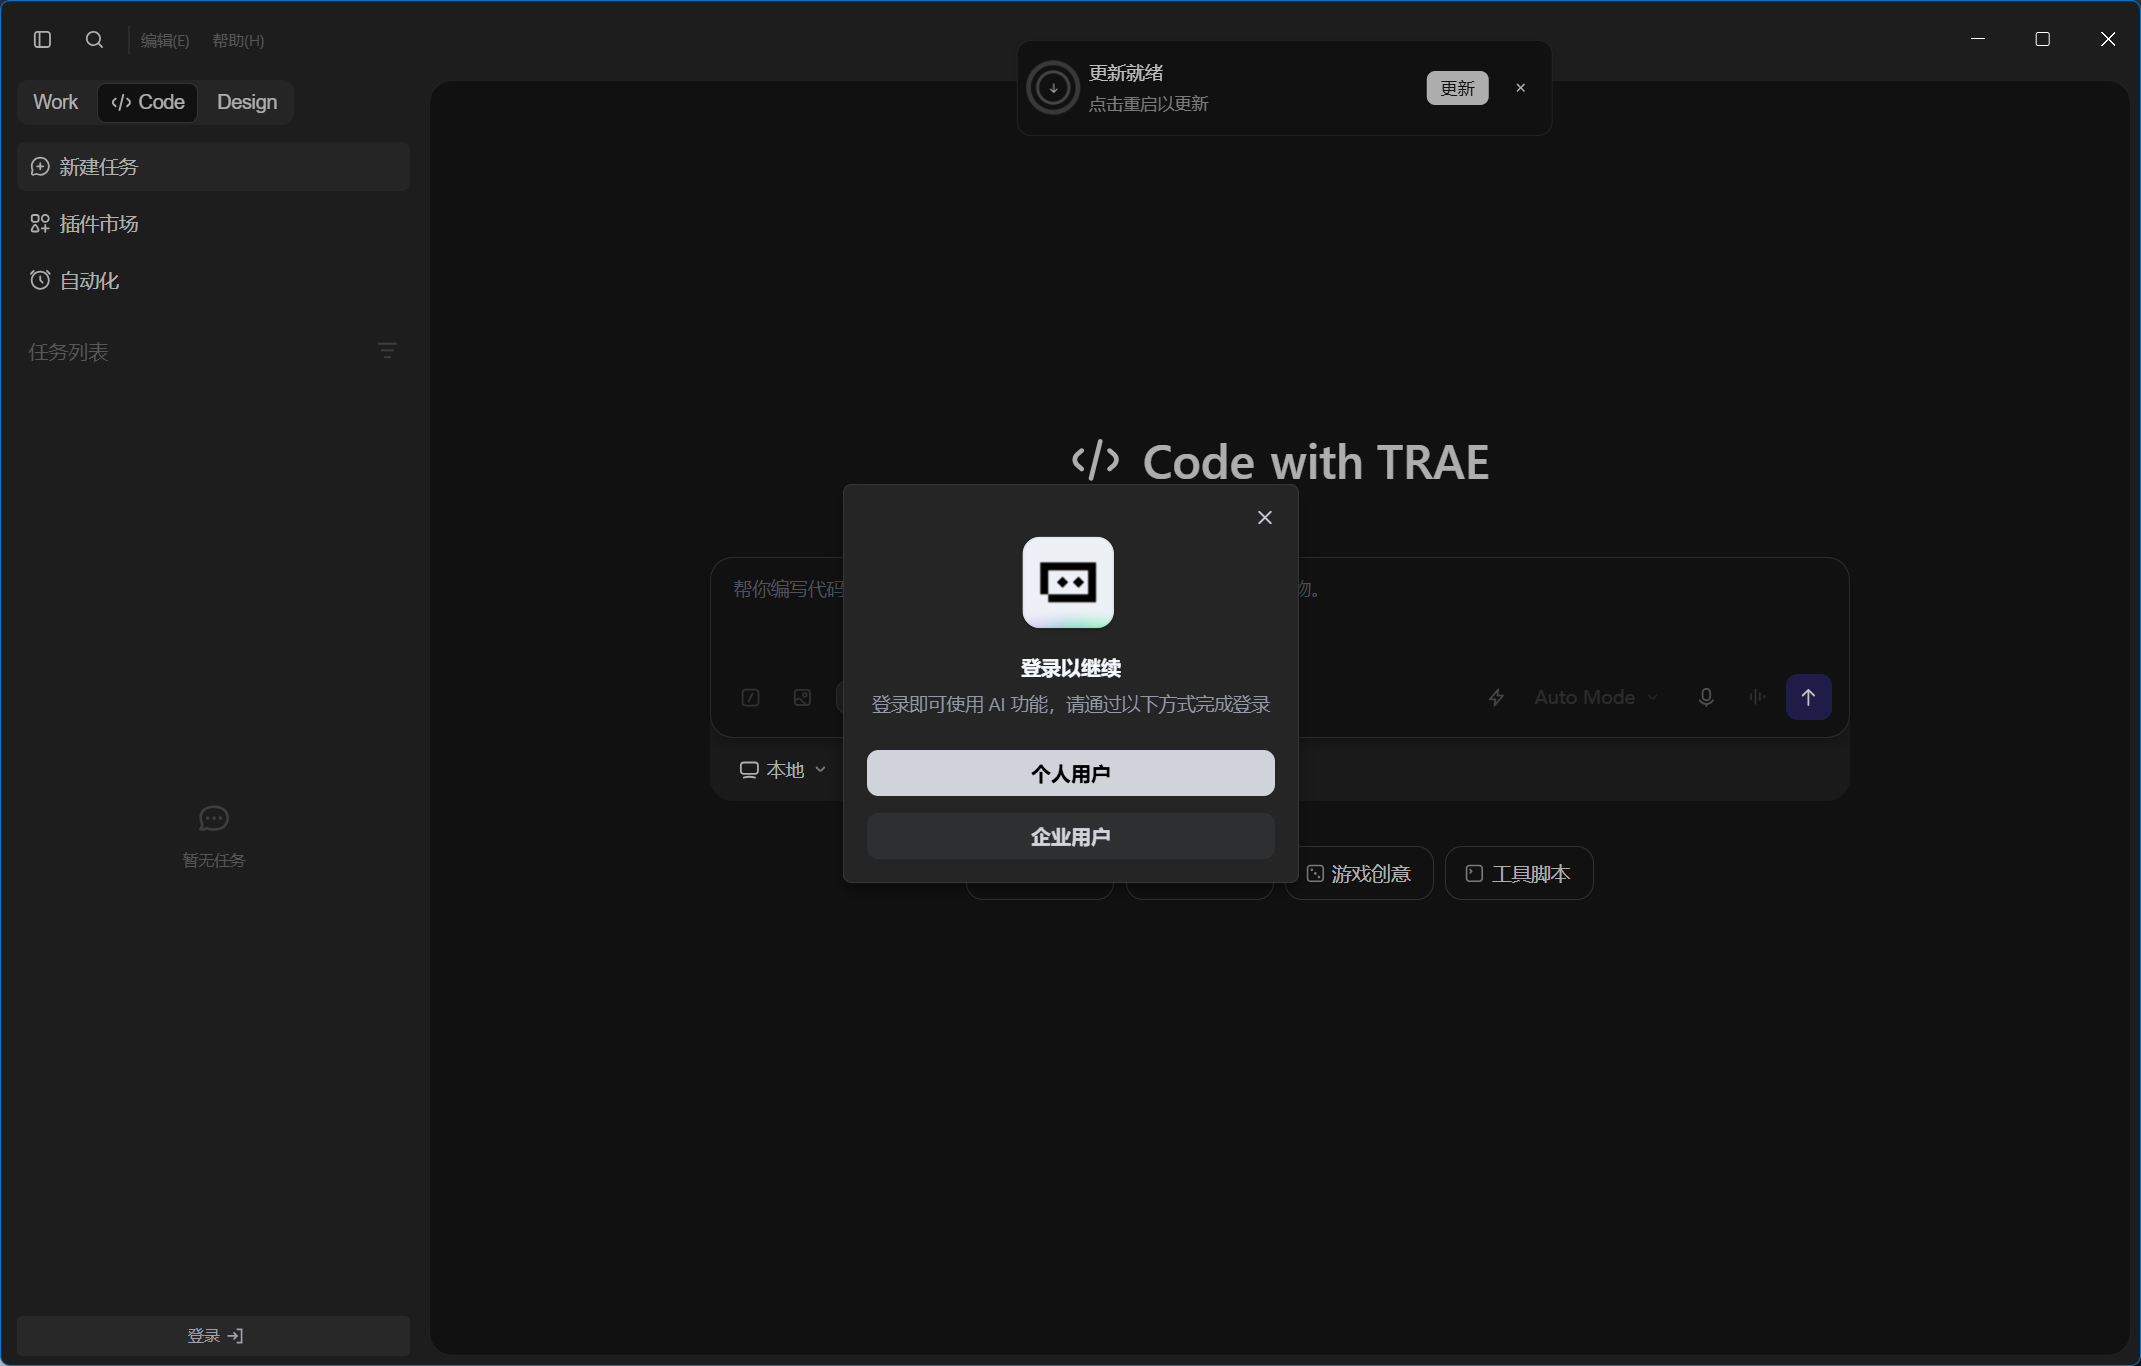
Task: Click the 点击重启以更新 notification text
Action: click(x=1148, y=104)
